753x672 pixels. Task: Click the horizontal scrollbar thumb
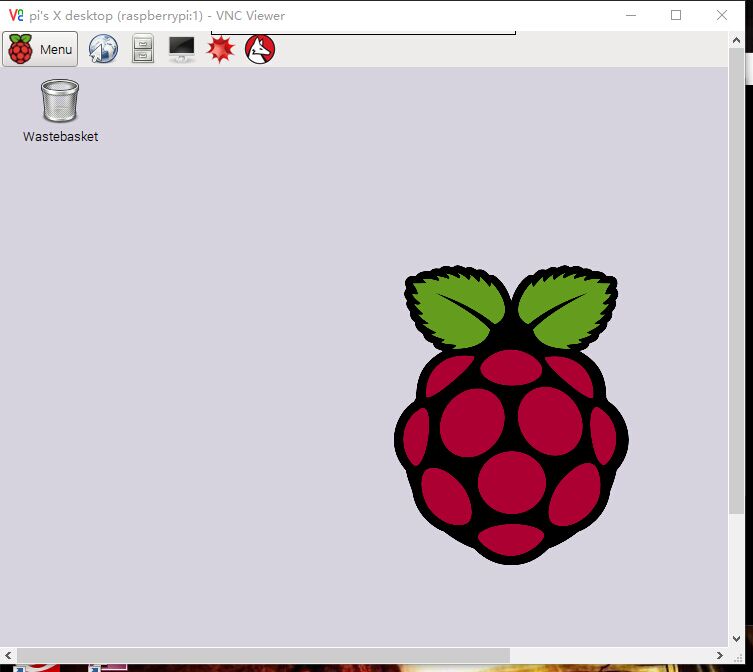(x=263, y=655)
